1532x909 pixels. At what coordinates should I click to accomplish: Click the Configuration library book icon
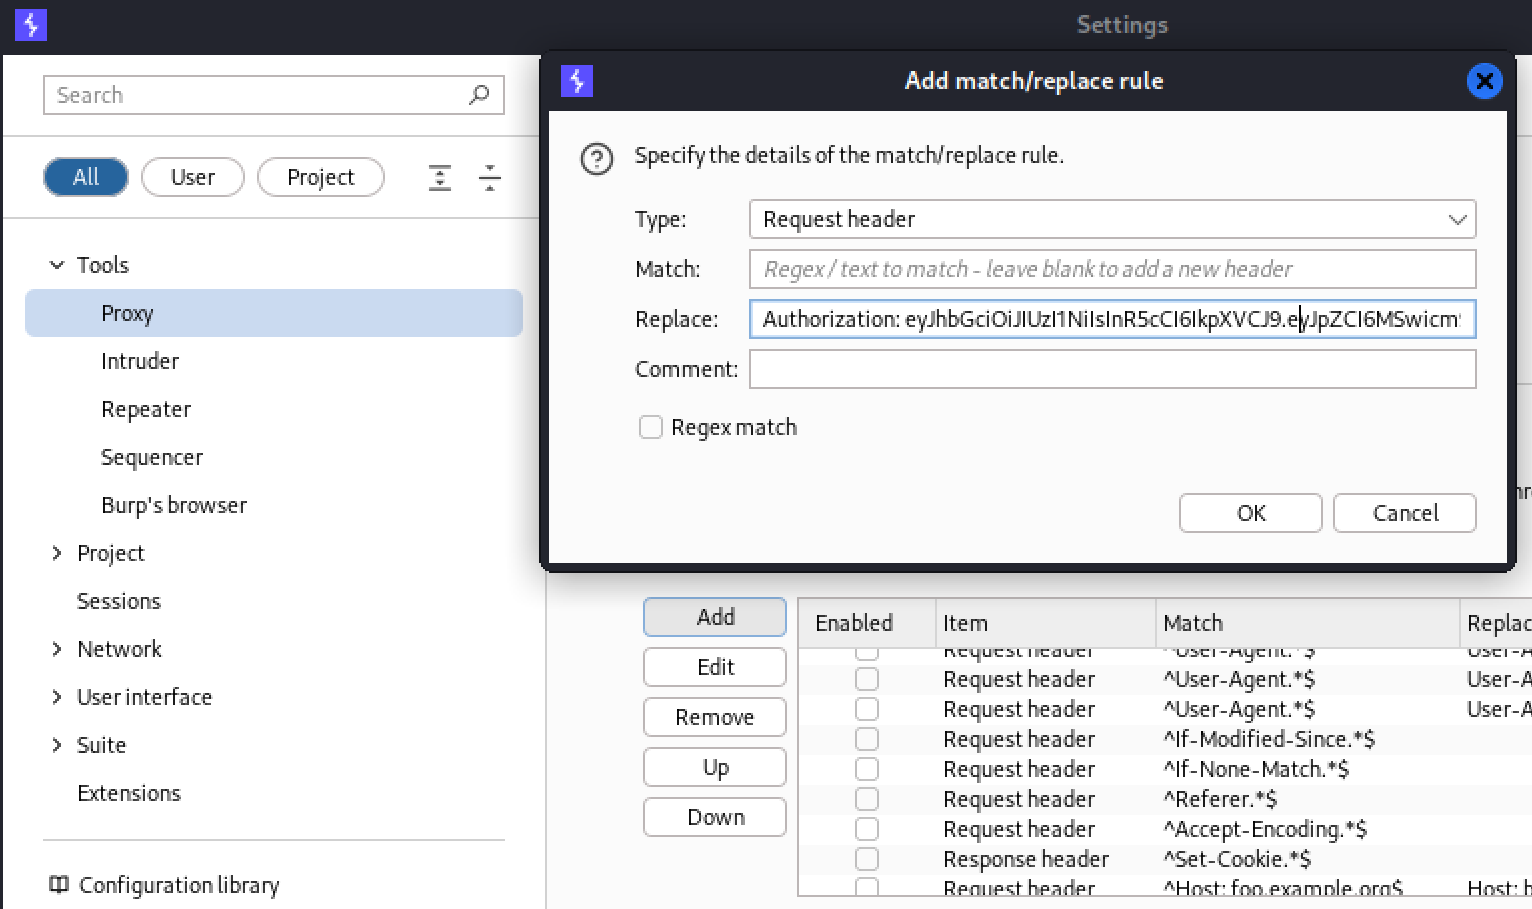tap(59, 885)
